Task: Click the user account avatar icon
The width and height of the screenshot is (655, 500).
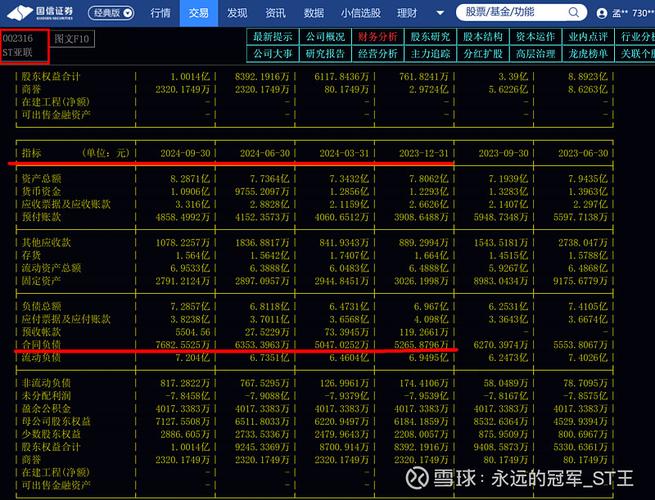Action: pyautogui.click(x=602, y=14)
